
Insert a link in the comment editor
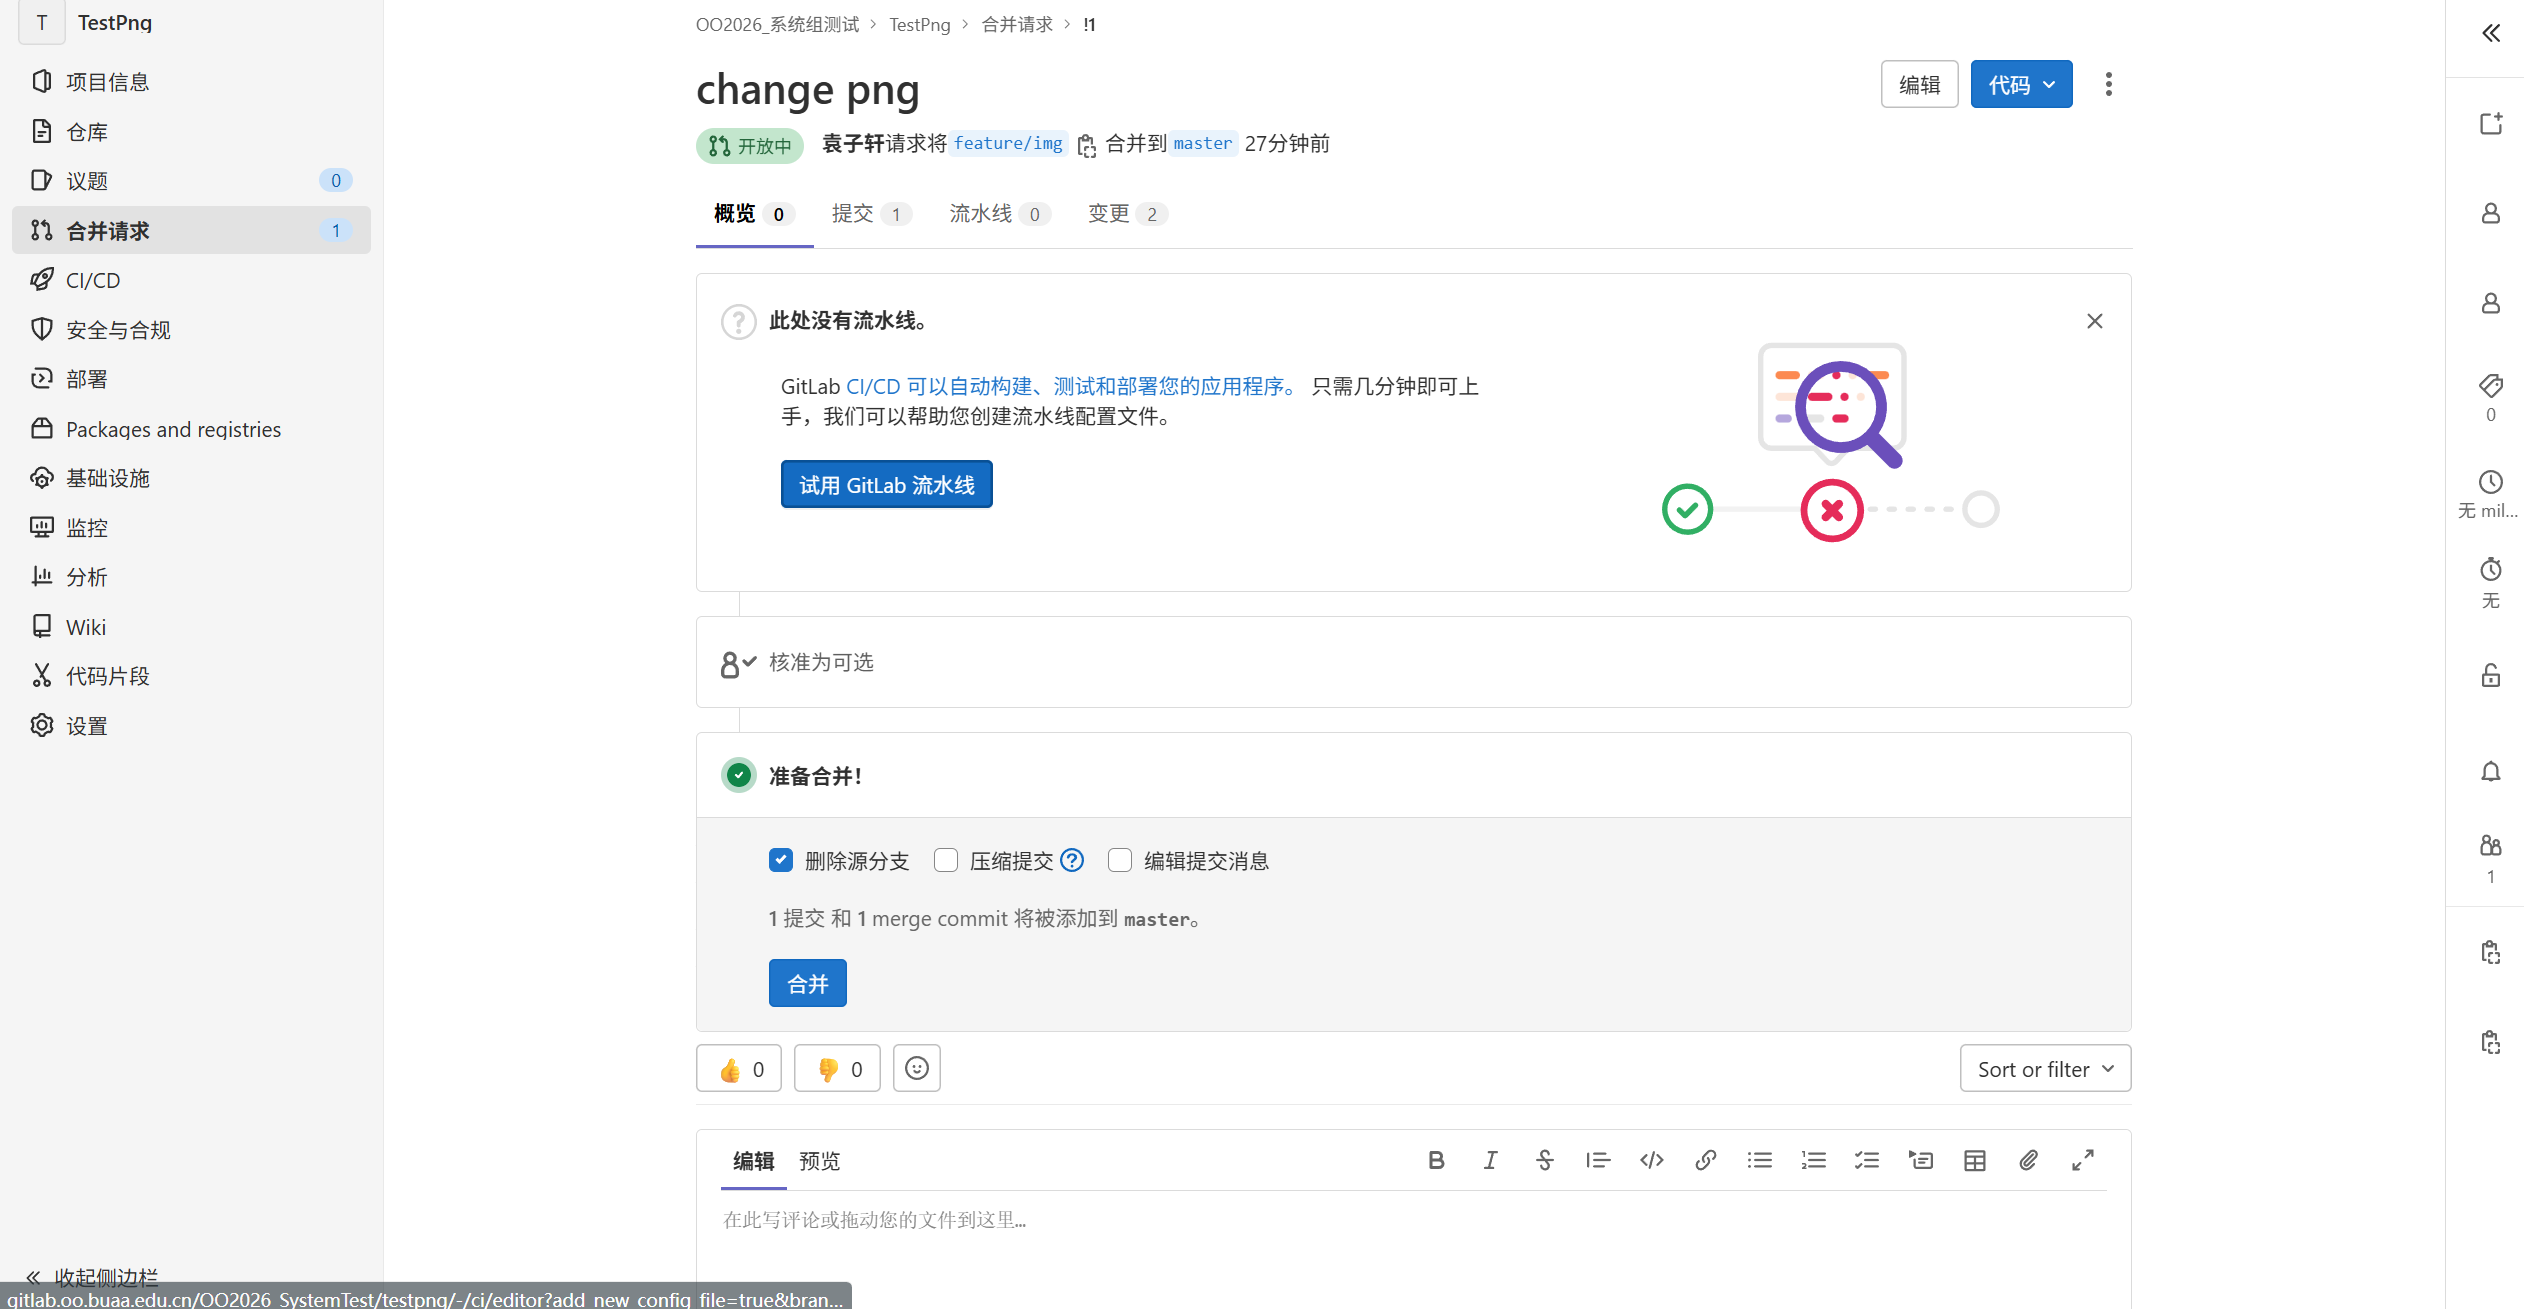coord(1705,1160)
